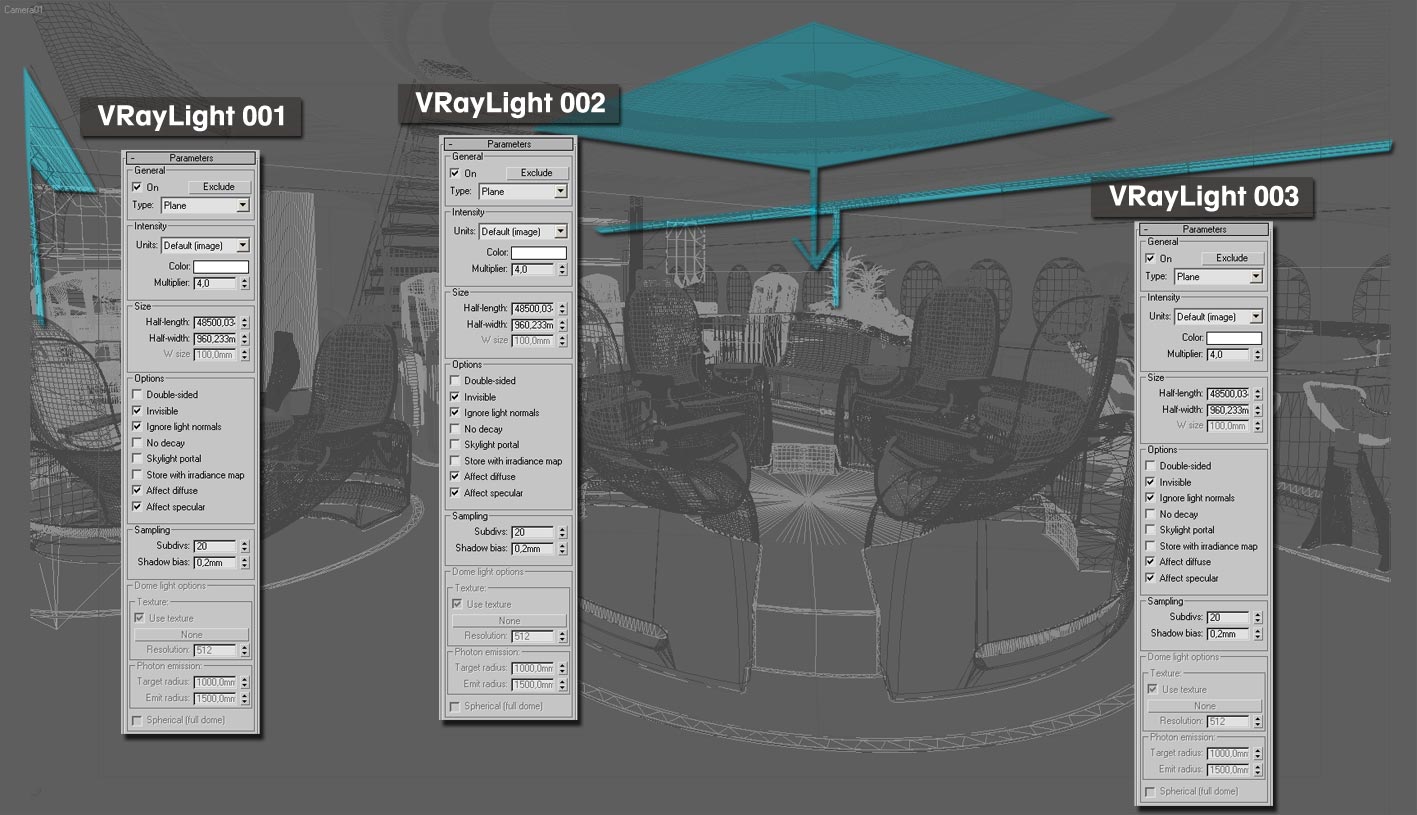Click Multiplier field in VRayLight 003 panel

1229,354
